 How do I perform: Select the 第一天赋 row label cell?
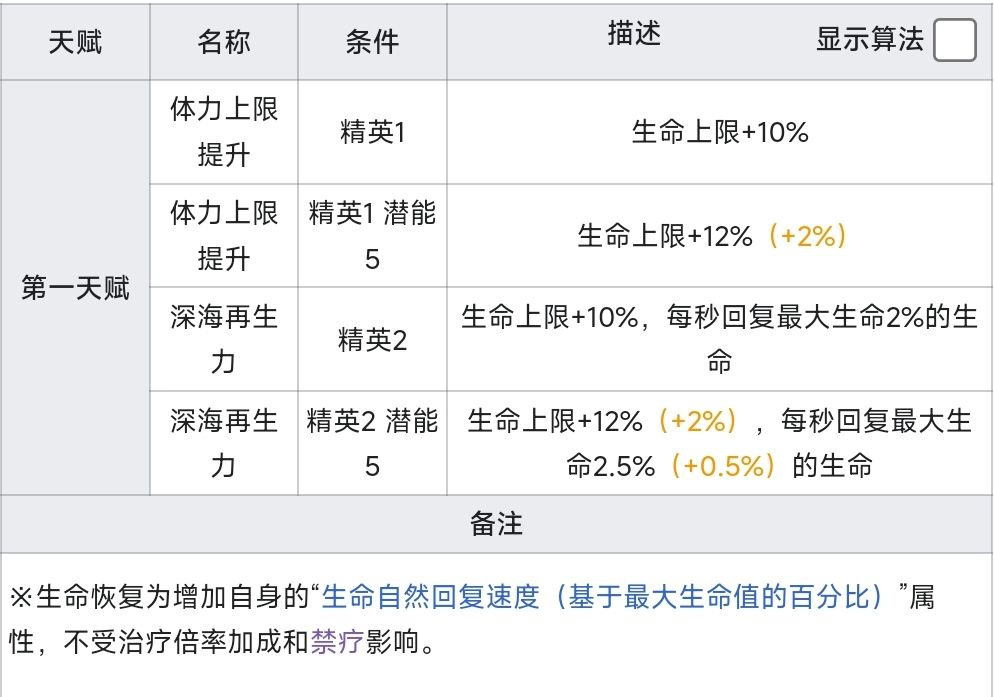tap(75, 288)
